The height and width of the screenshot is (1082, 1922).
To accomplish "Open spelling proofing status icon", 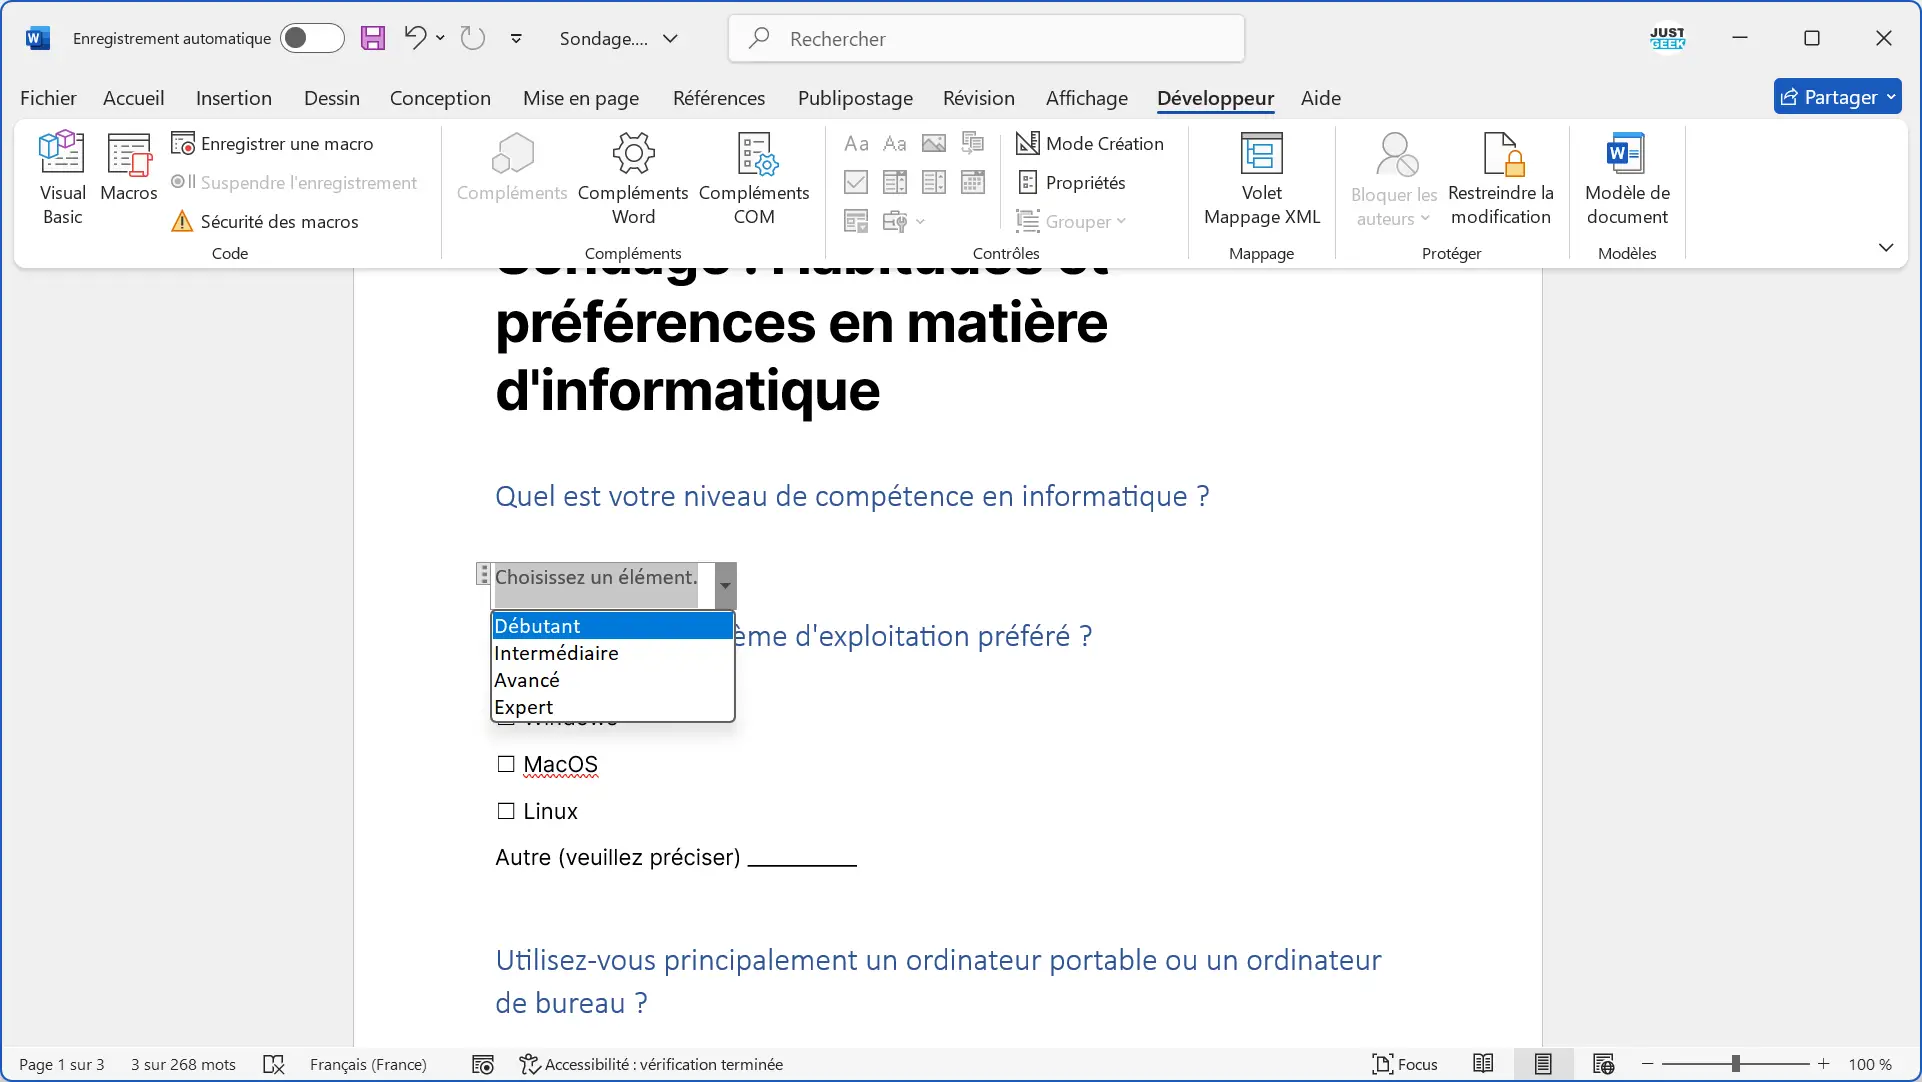I will [x=274, y=1064].
